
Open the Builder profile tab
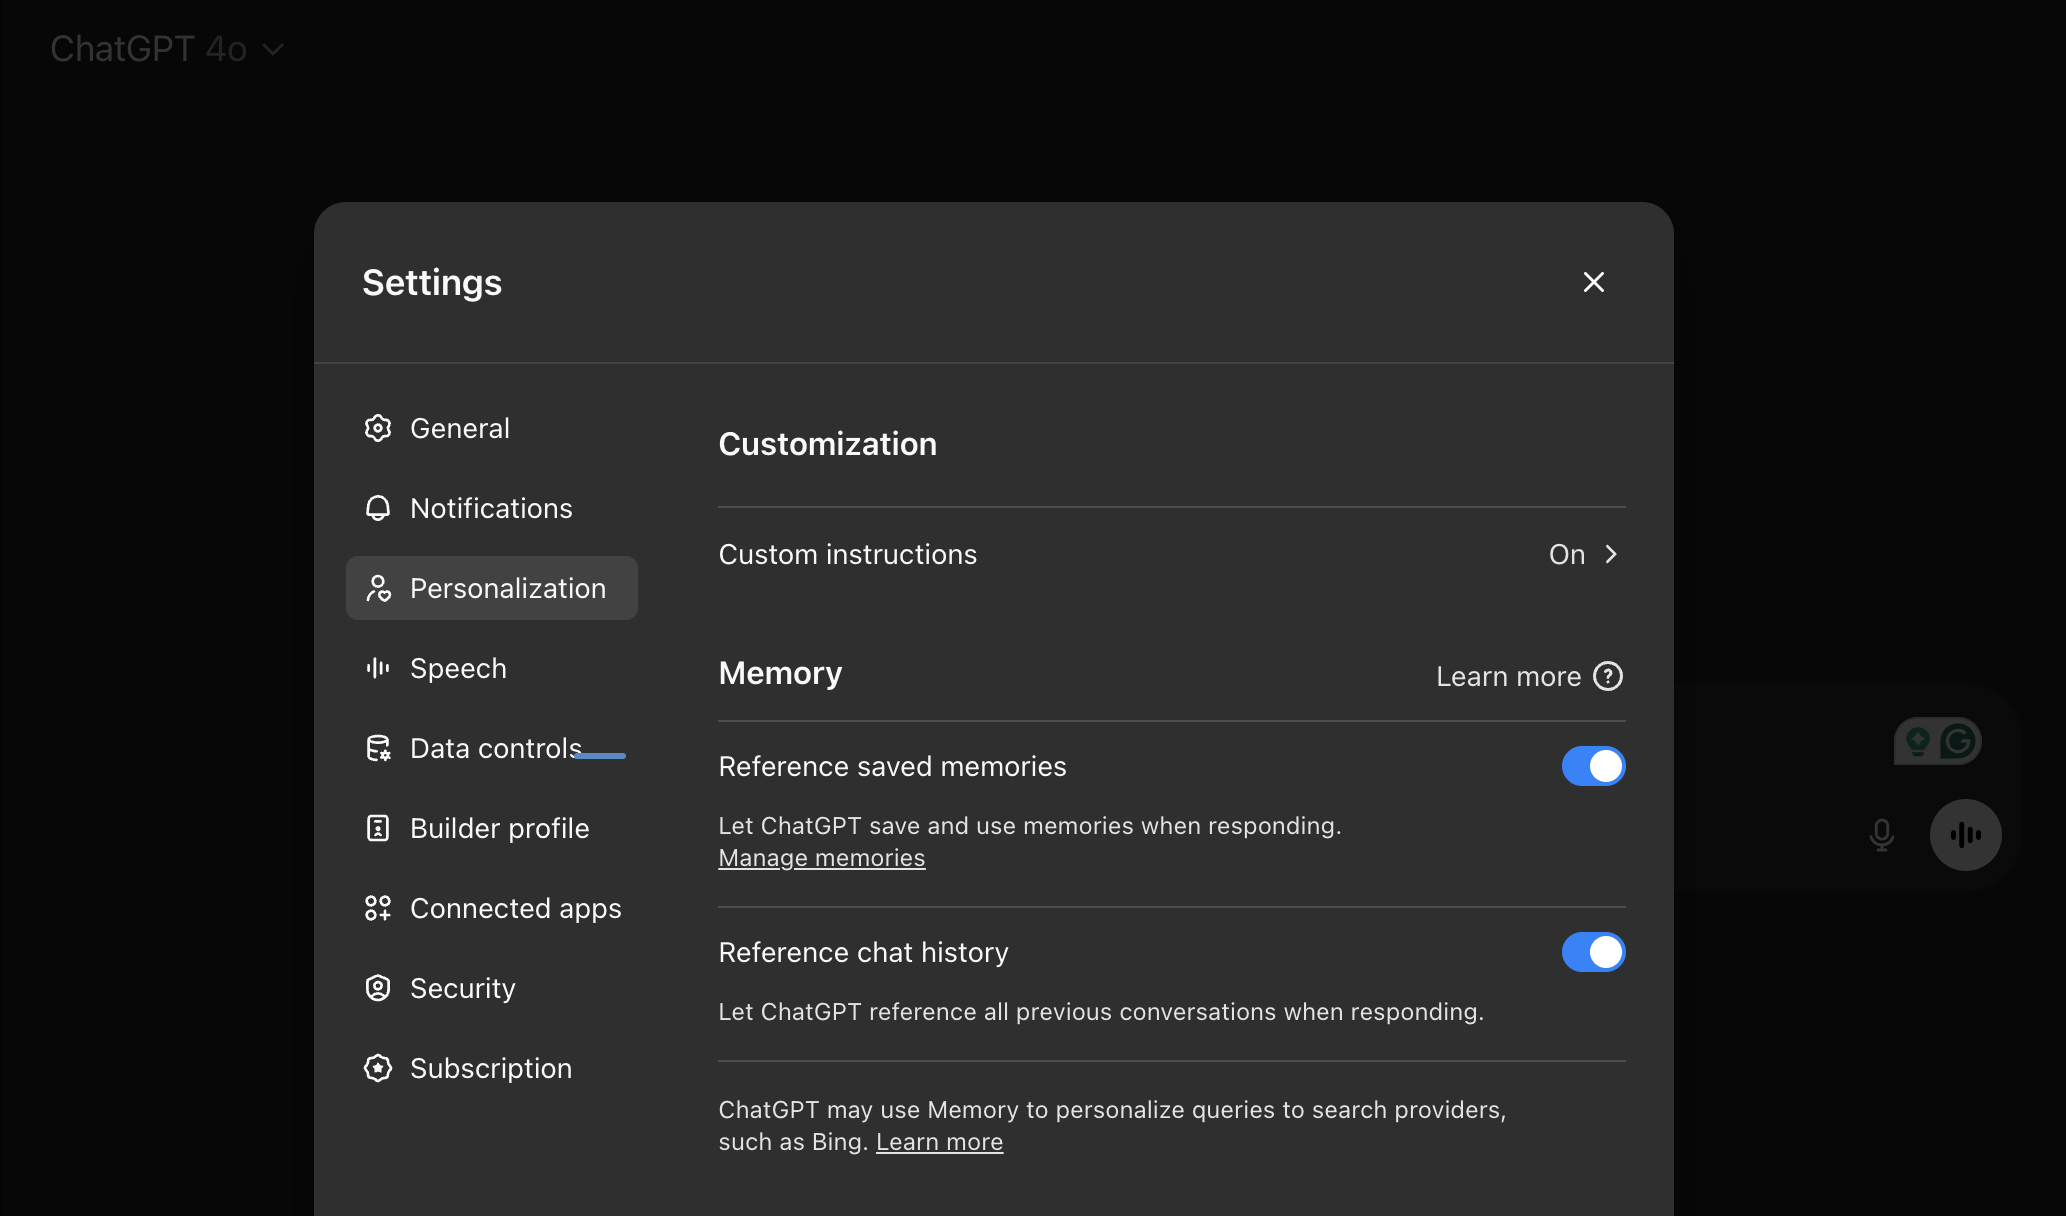(492, 828)
